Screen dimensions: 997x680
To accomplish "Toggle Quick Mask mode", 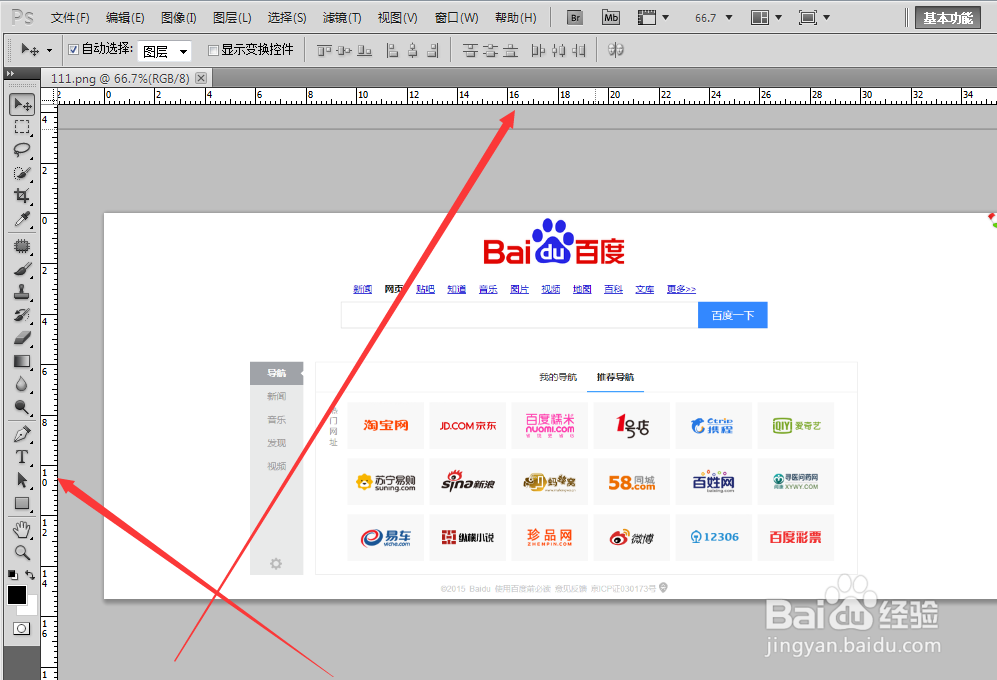I will click(x=22, y=628).
